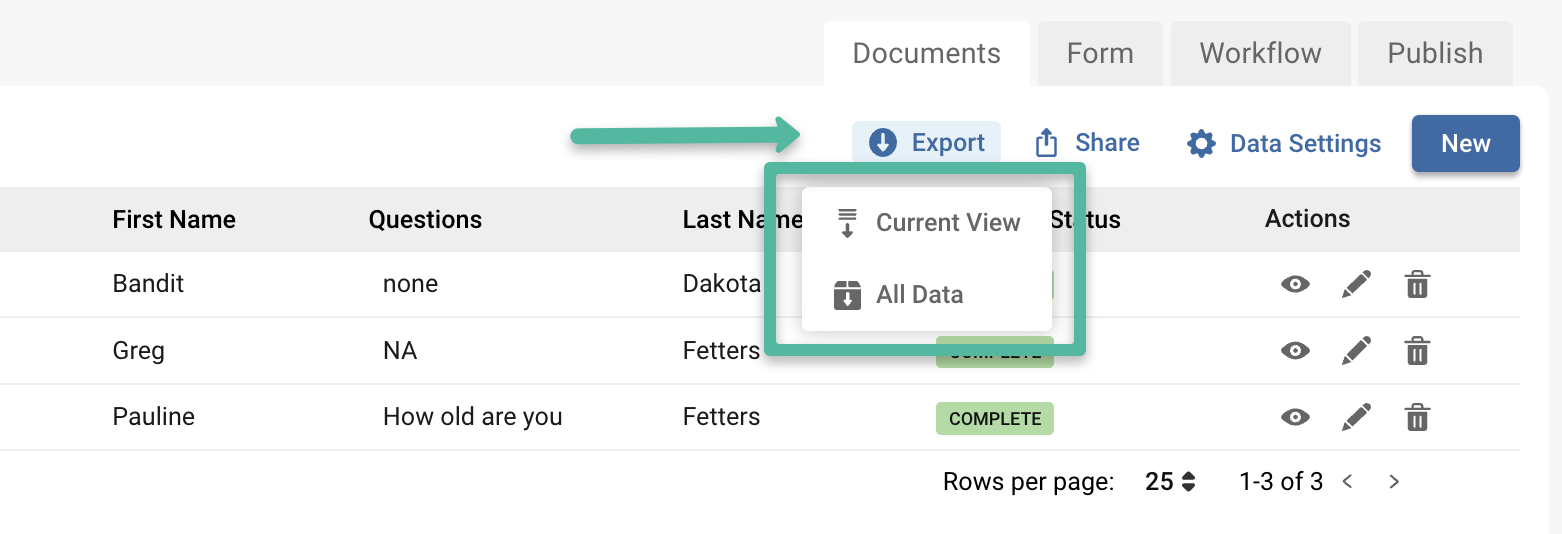Image resolution: width=1562 pixels, height=534 pixels.
Task: View Bandit's document with the eye icon
Action: [x=1295, y=285]
